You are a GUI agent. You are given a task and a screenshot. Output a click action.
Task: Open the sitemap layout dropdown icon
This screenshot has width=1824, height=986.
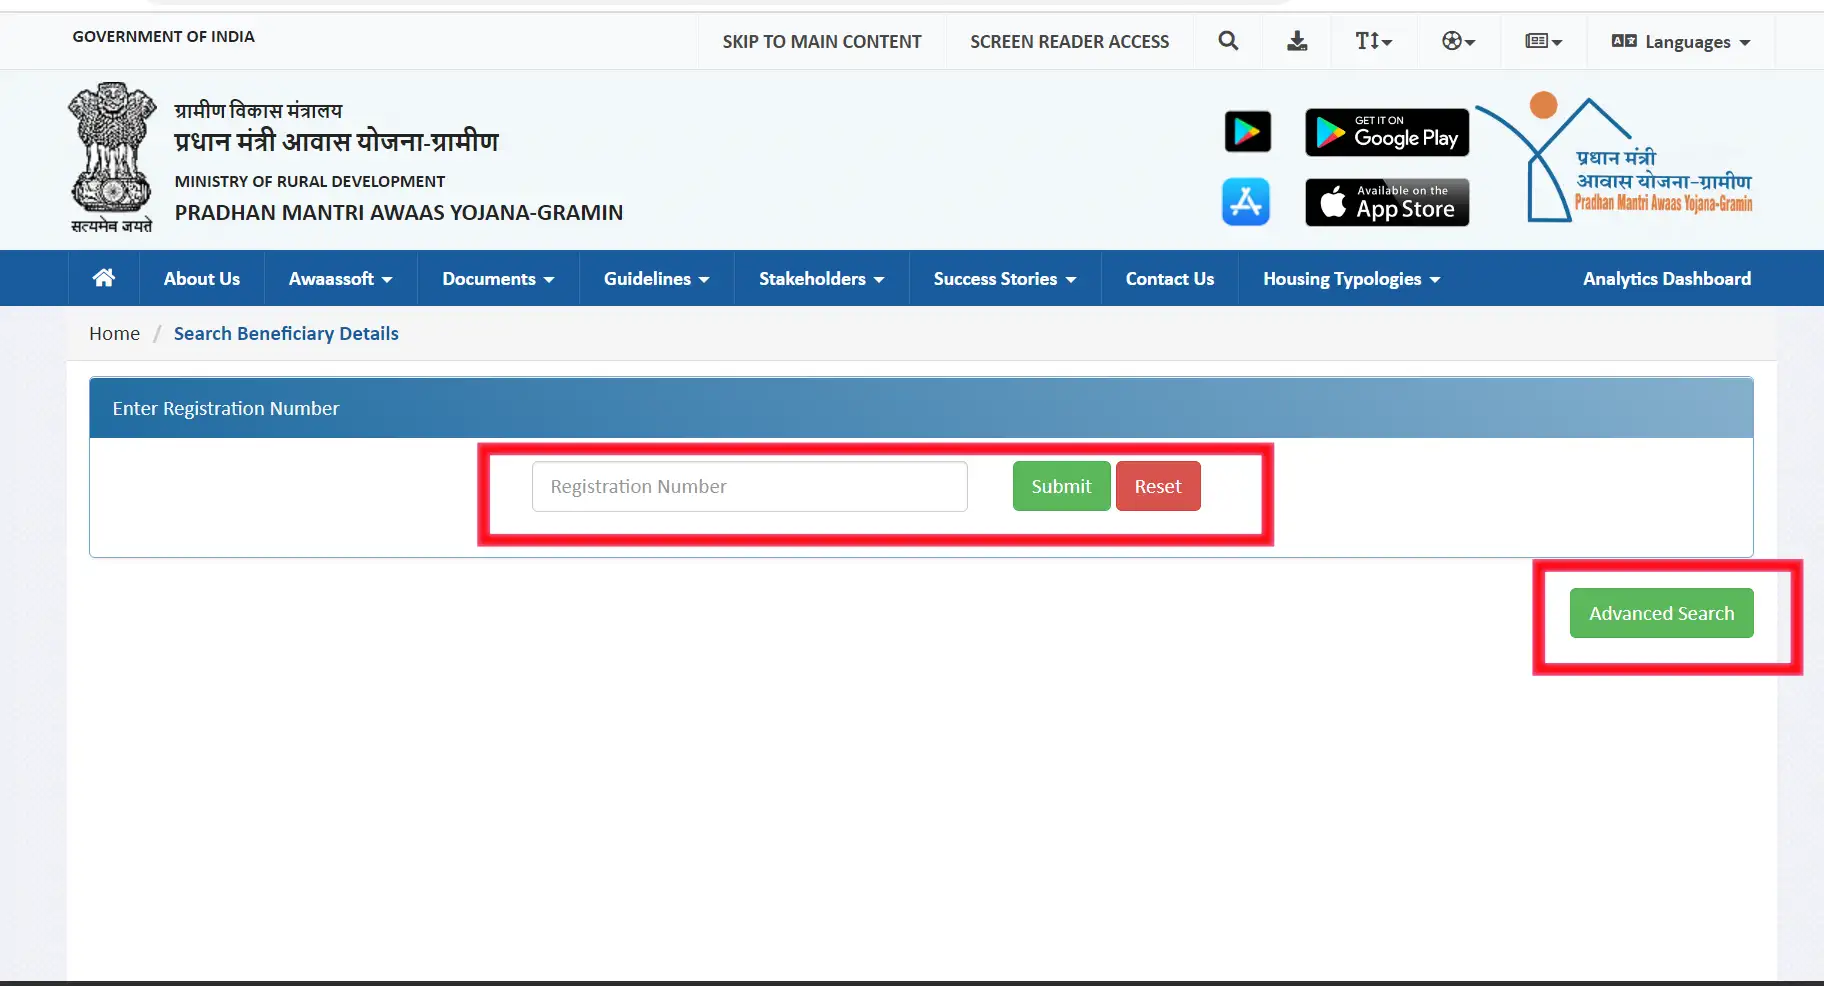[x=1543, y=41]
